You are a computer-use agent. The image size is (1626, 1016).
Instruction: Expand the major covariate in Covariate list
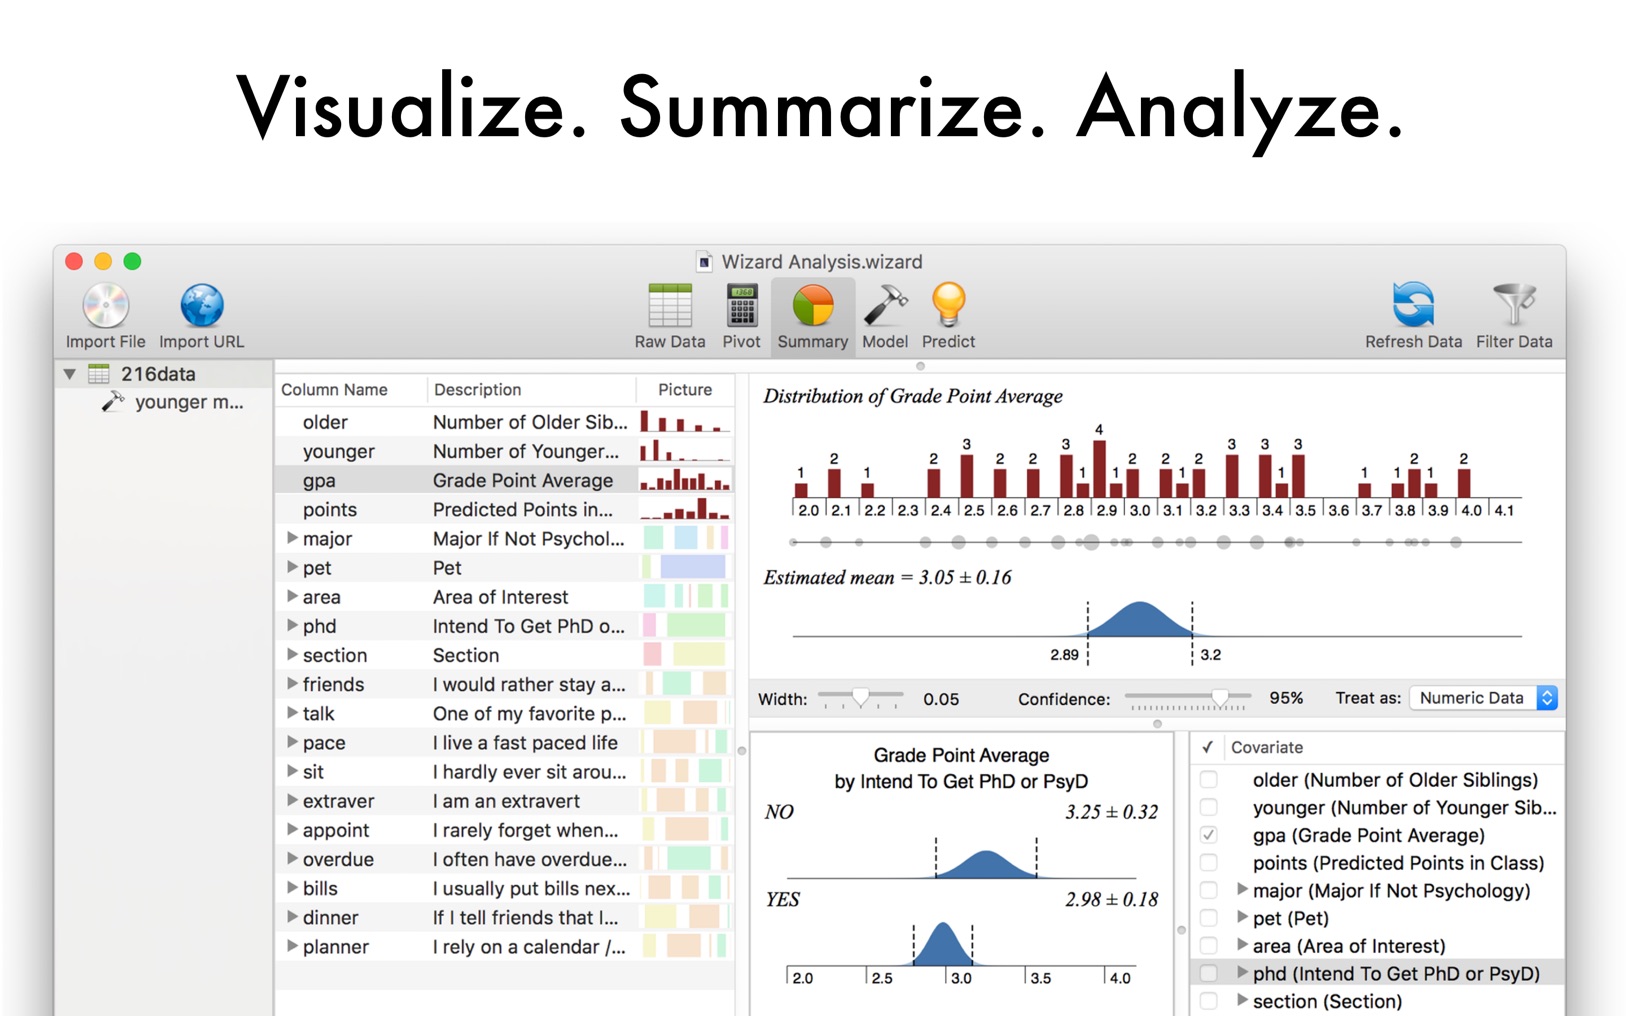1242,889
